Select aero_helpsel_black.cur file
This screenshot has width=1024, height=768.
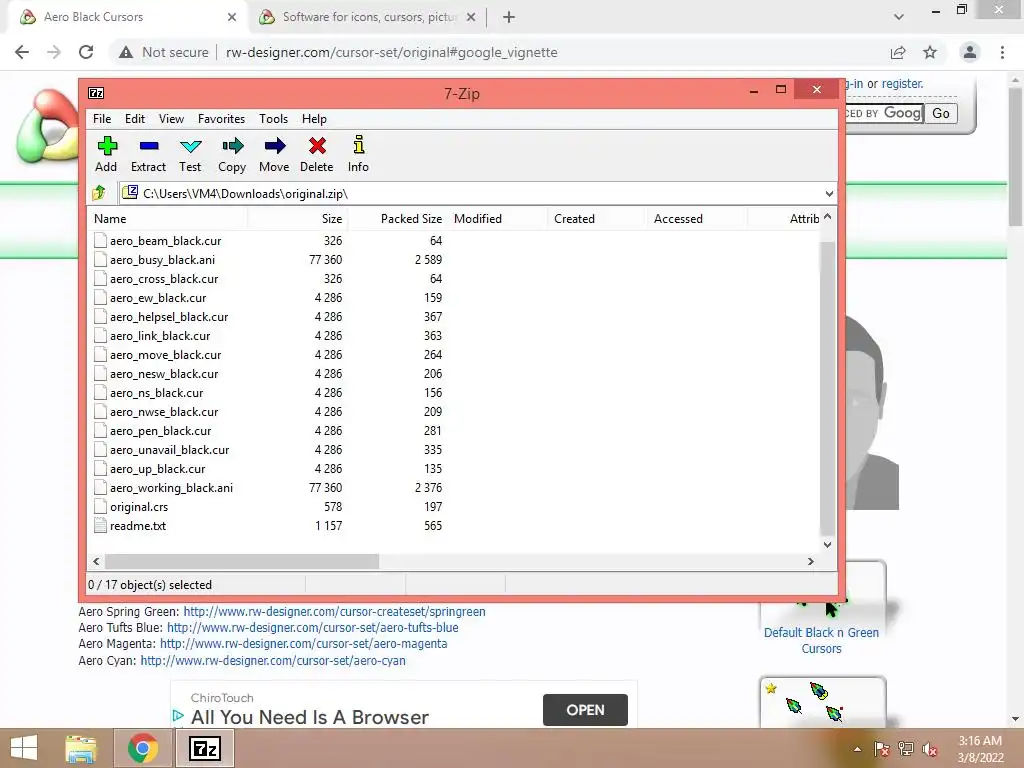[168, 316]
